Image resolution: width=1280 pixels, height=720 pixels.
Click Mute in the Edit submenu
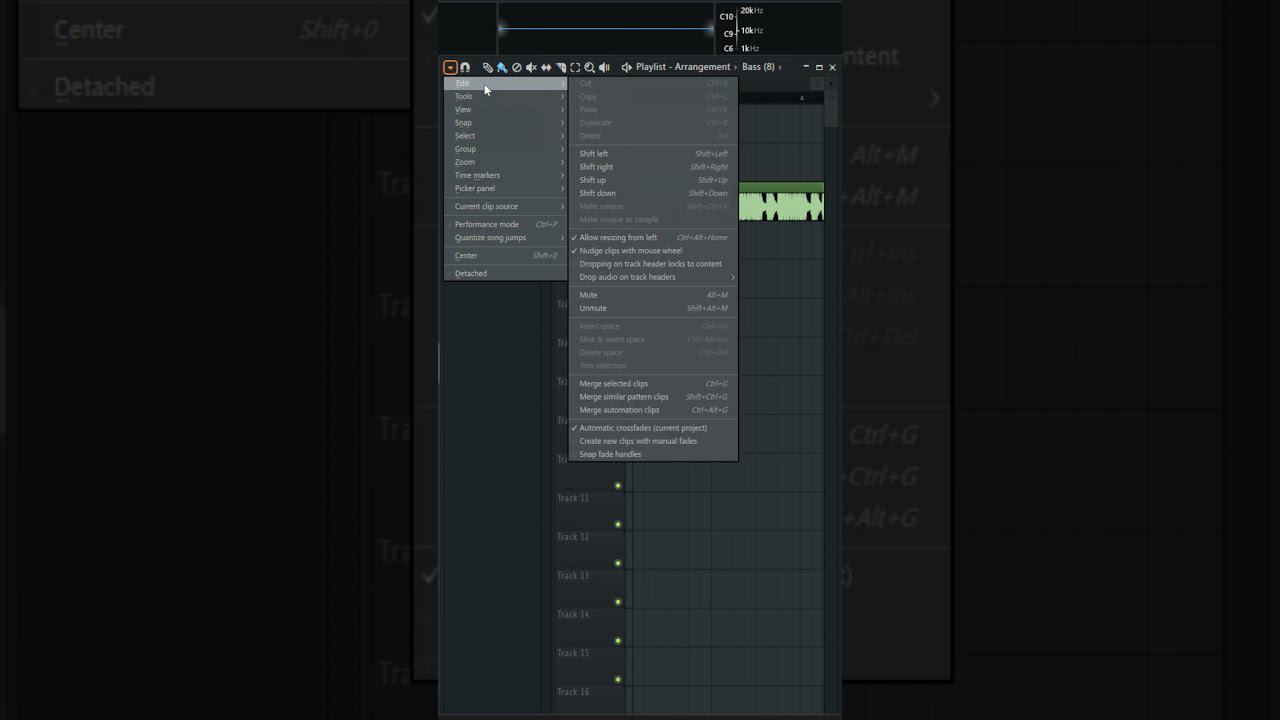pos(653,295)
